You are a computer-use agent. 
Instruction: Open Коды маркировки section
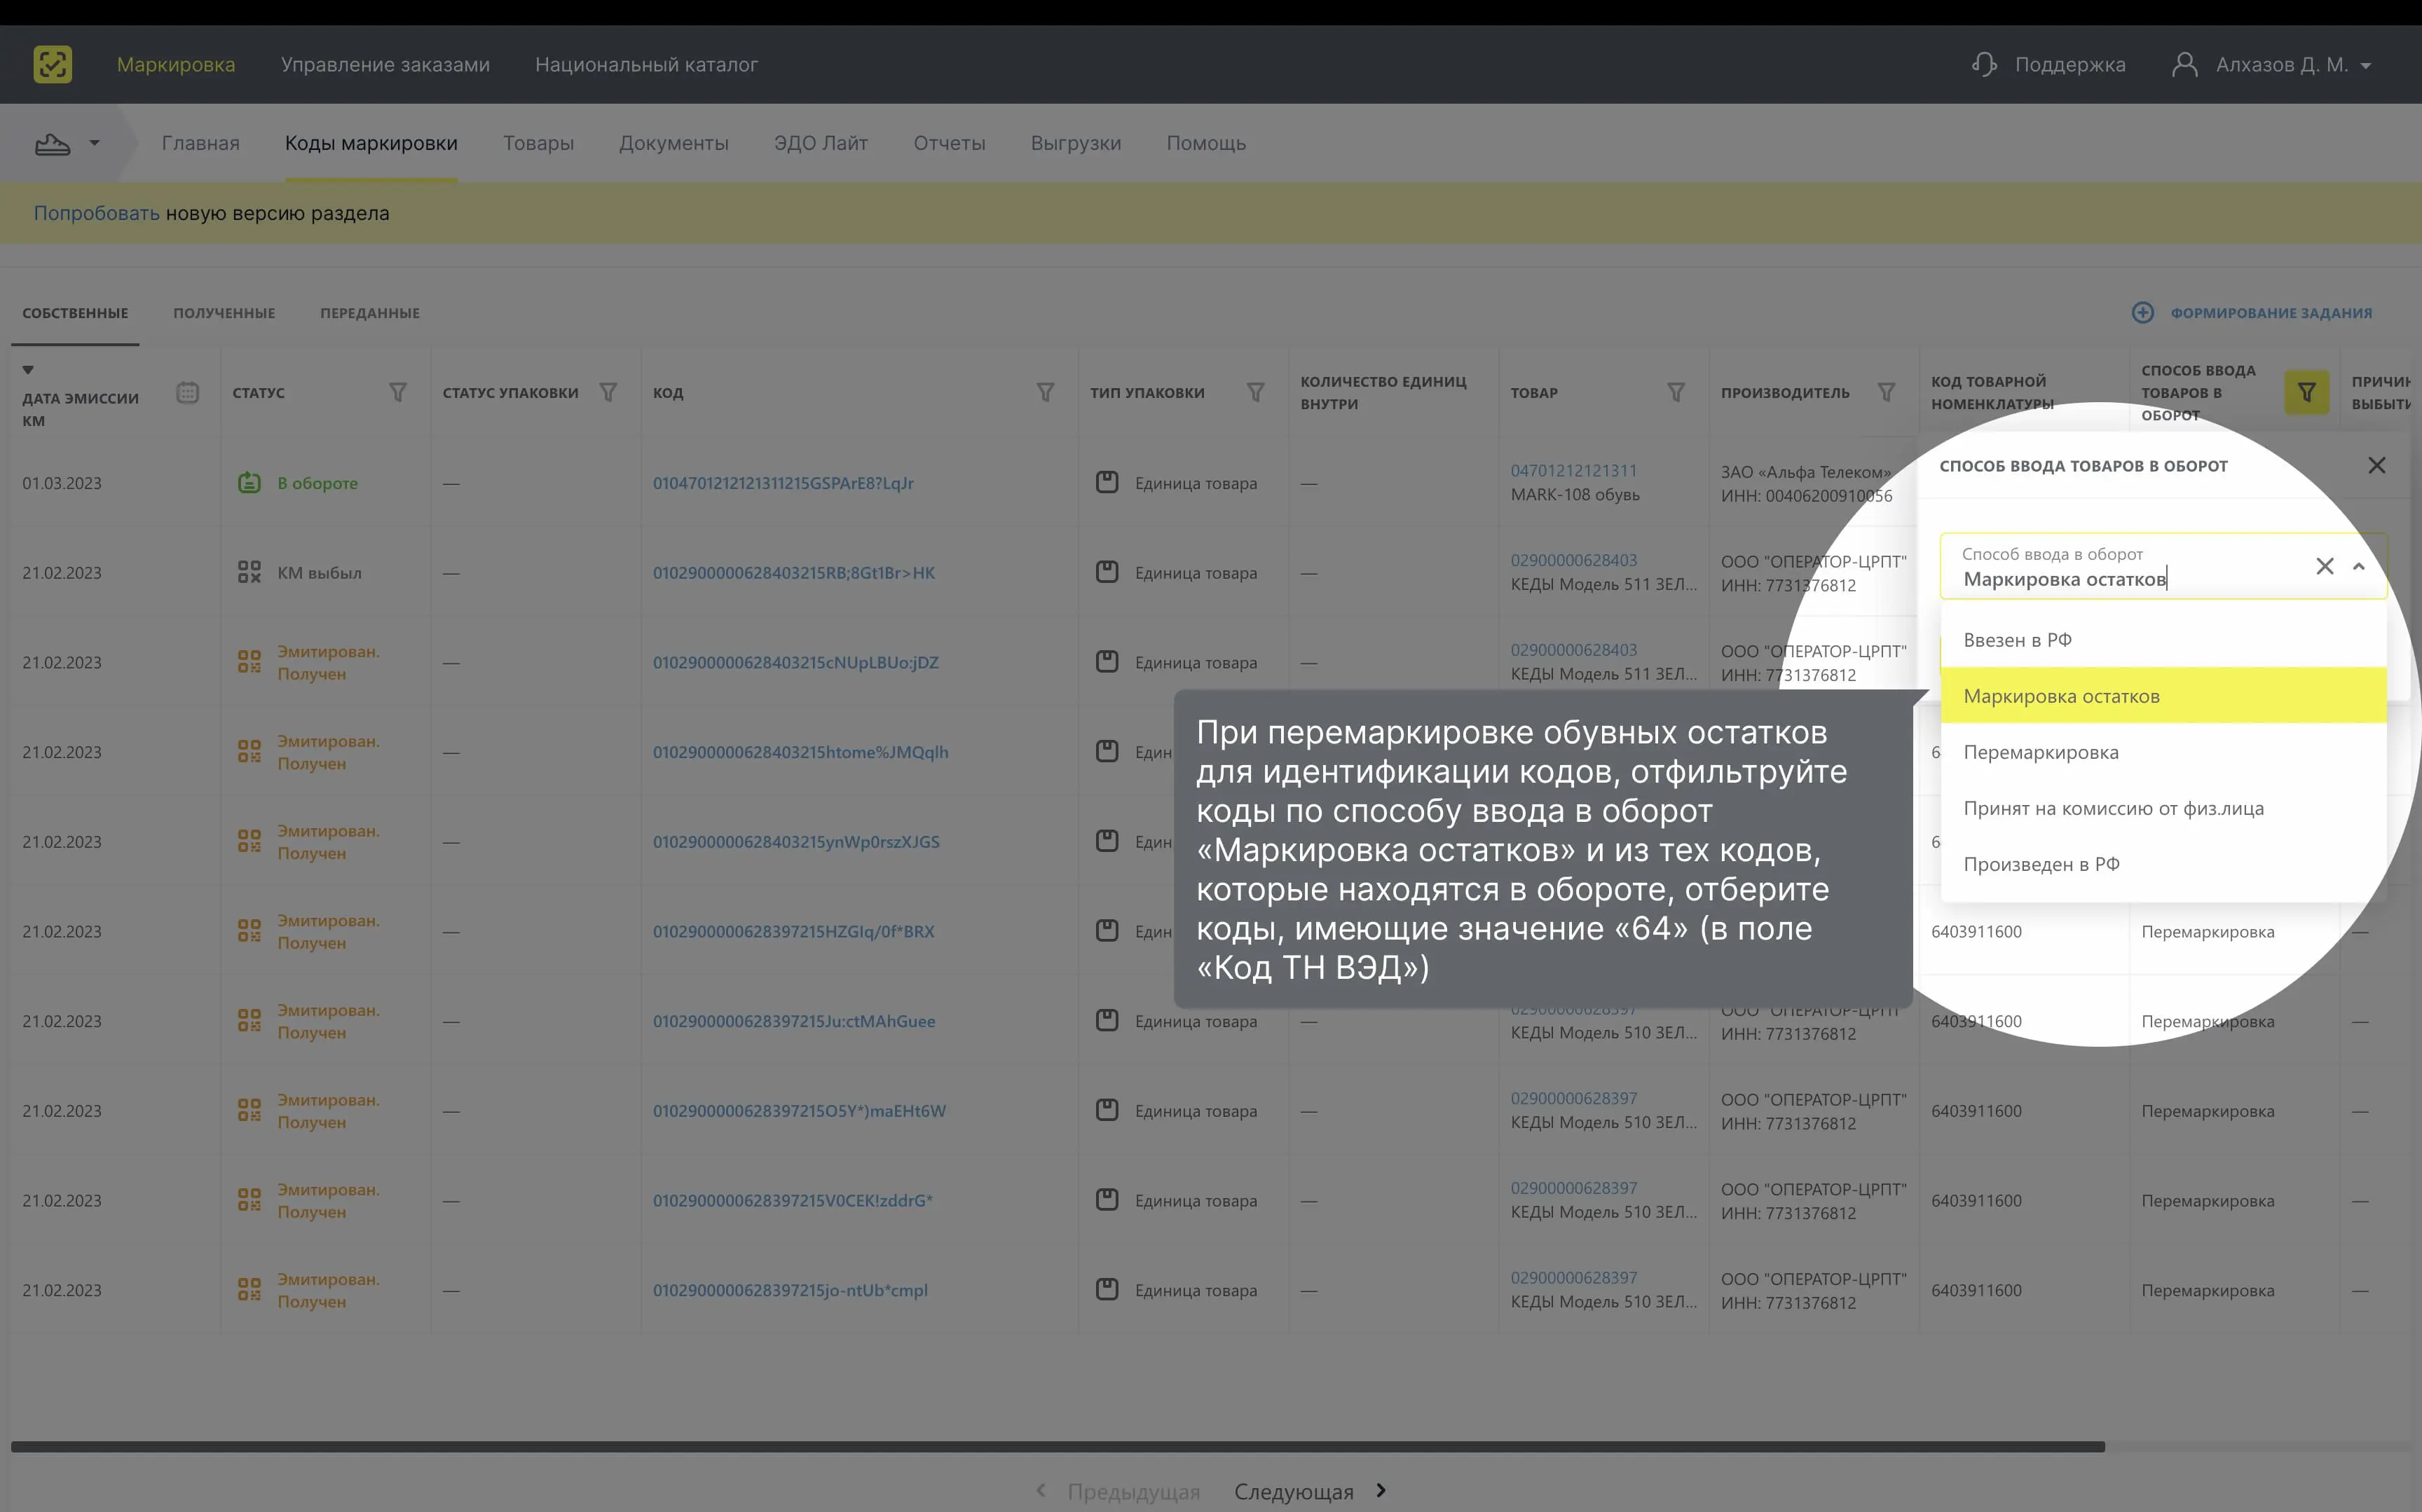click(371, 143)
